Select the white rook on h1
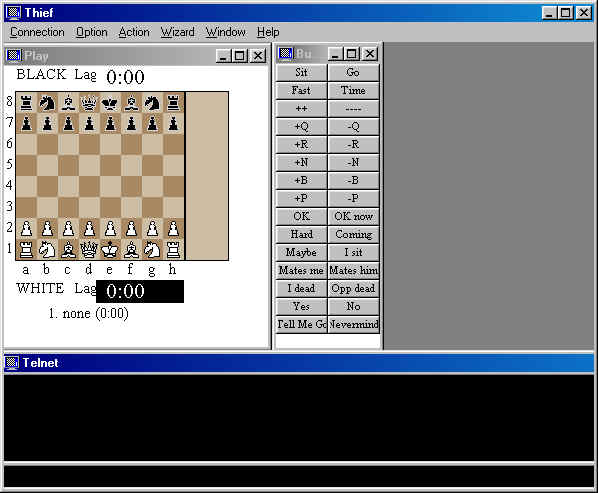This screenshot has width=598, height=493. click(174, 250)
